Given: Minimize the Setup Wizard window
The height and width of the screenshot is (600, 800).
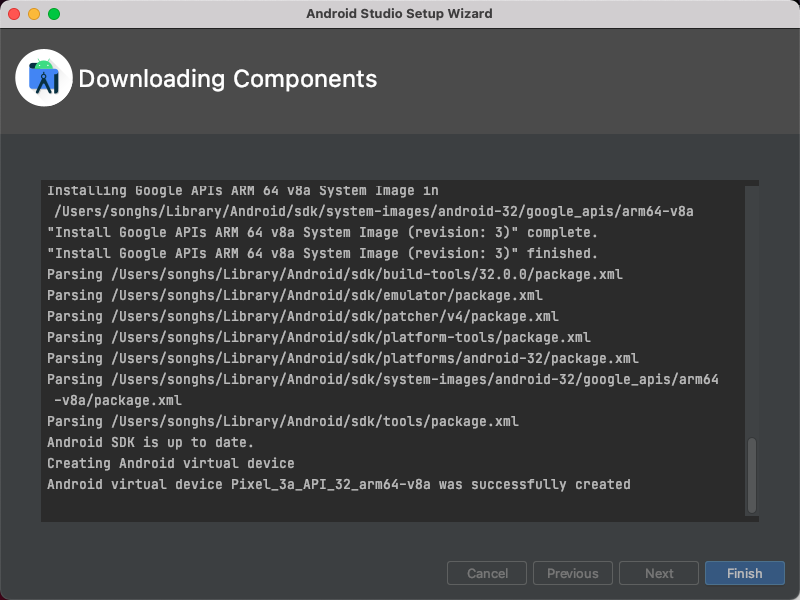Looking at the screenshot, I should click(x=34, y=14).
